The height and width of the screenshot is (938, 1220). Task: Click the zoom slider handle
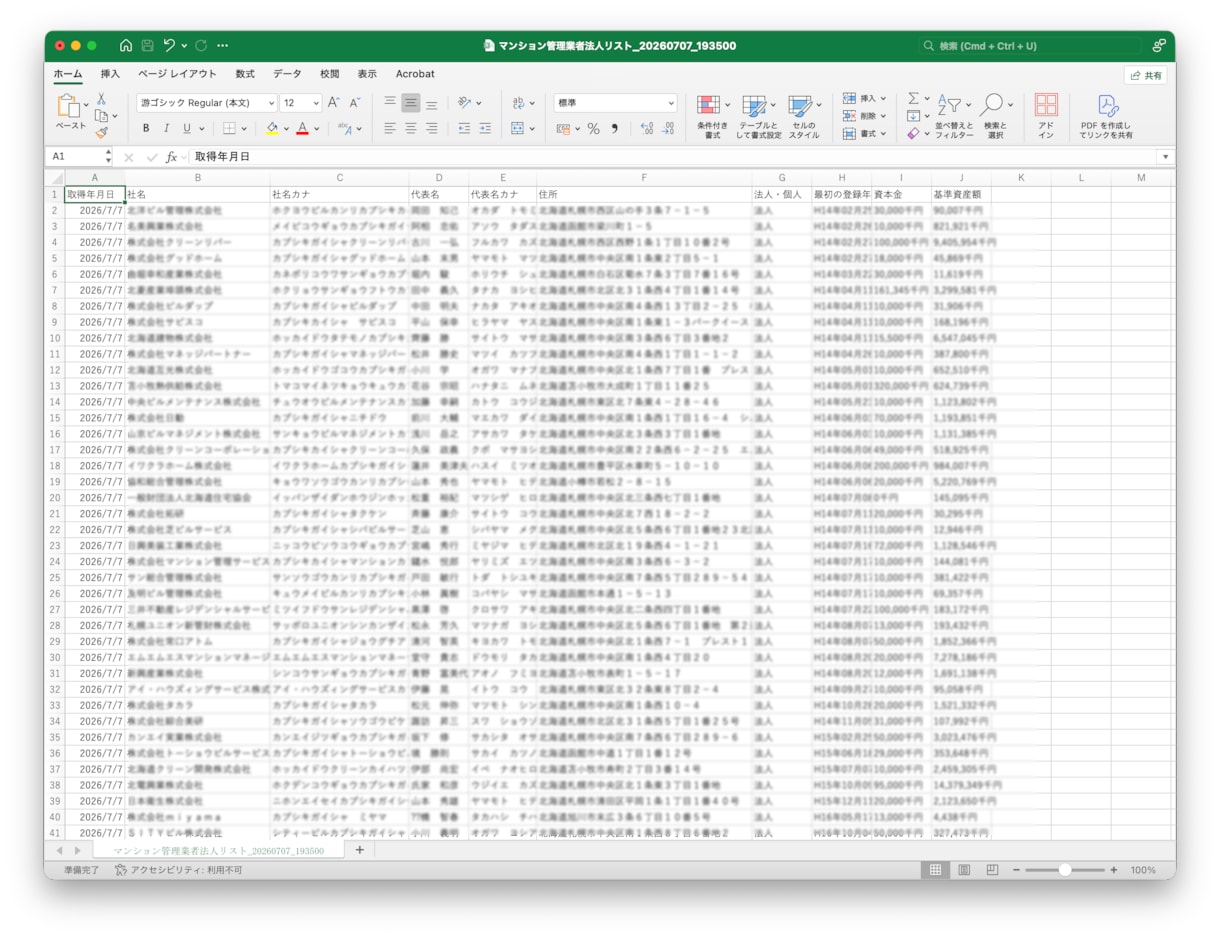(1065, 870)
